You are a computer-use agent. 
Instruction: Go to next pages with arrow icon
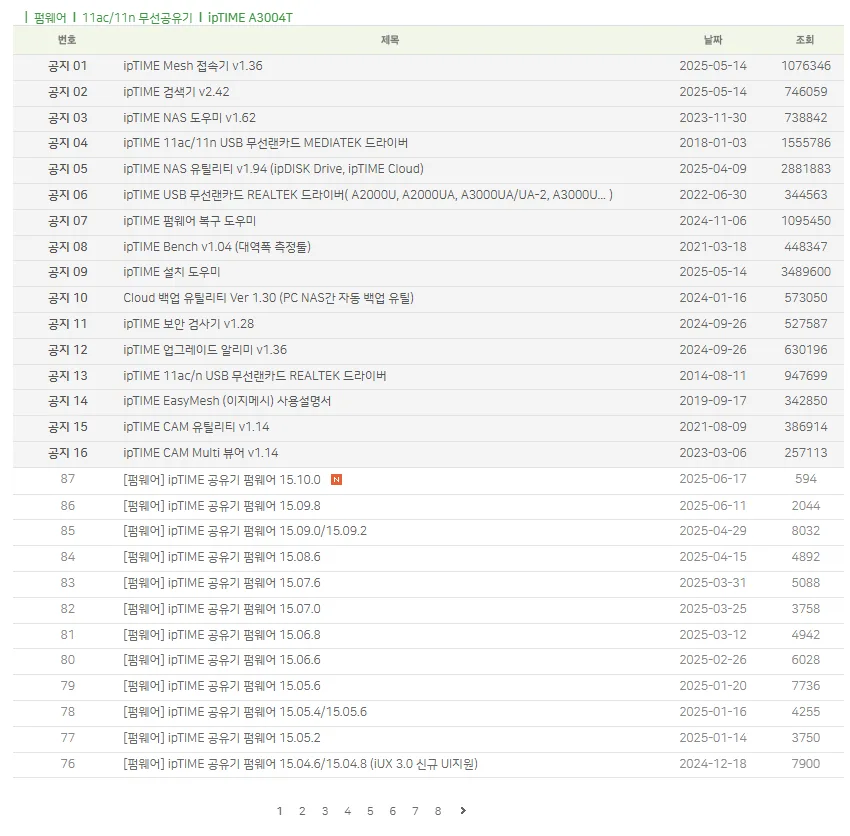[463, 811]
